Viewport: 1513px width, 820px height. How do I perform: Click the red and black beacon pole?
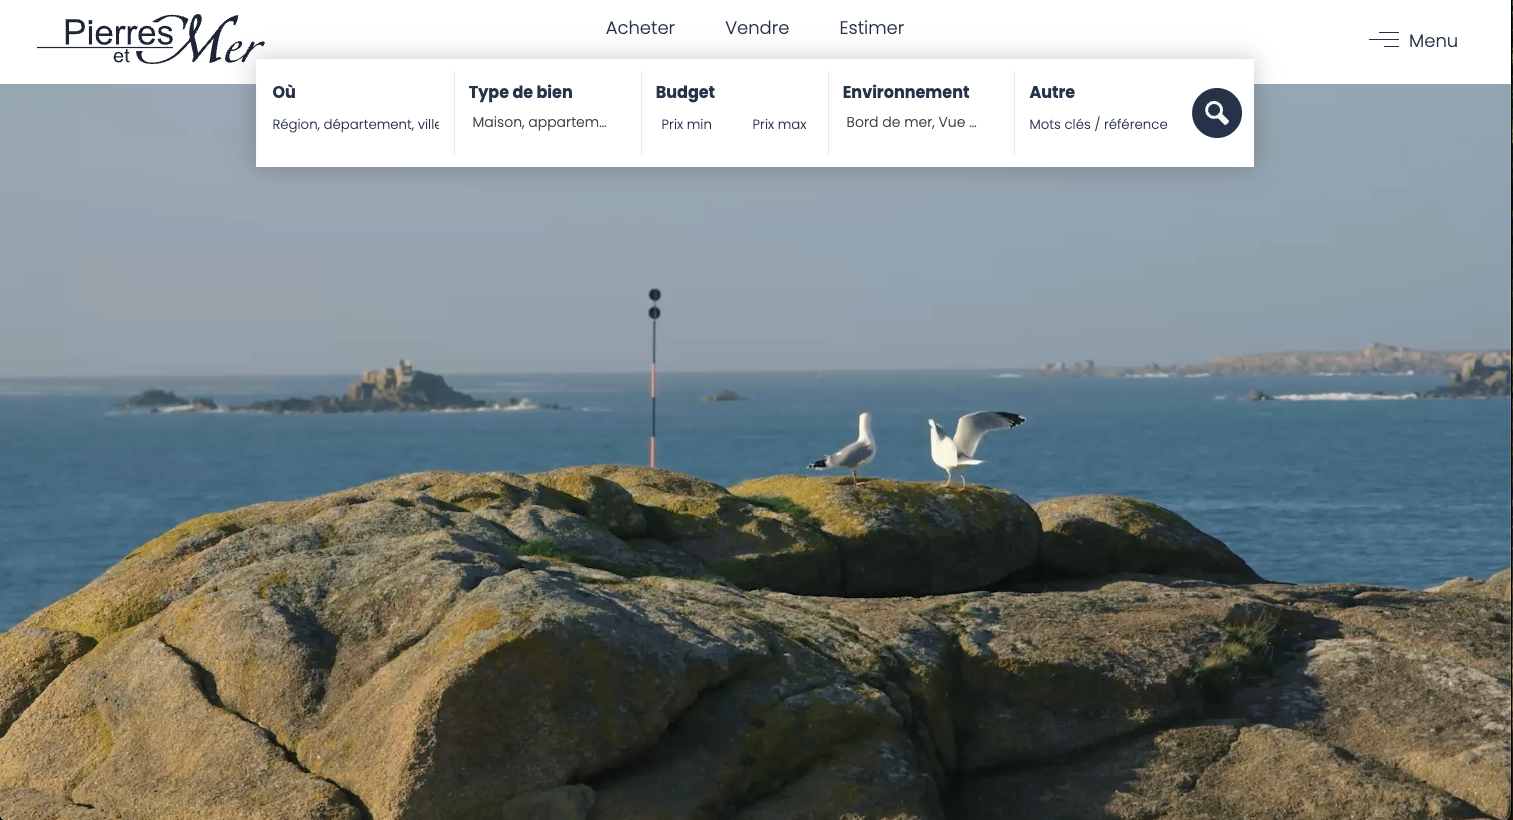pyautogui.click(x=654, y=380)
